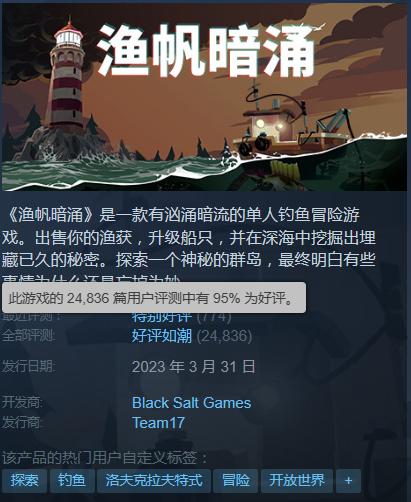Select the 钓鱼 tag

[72, 481]
